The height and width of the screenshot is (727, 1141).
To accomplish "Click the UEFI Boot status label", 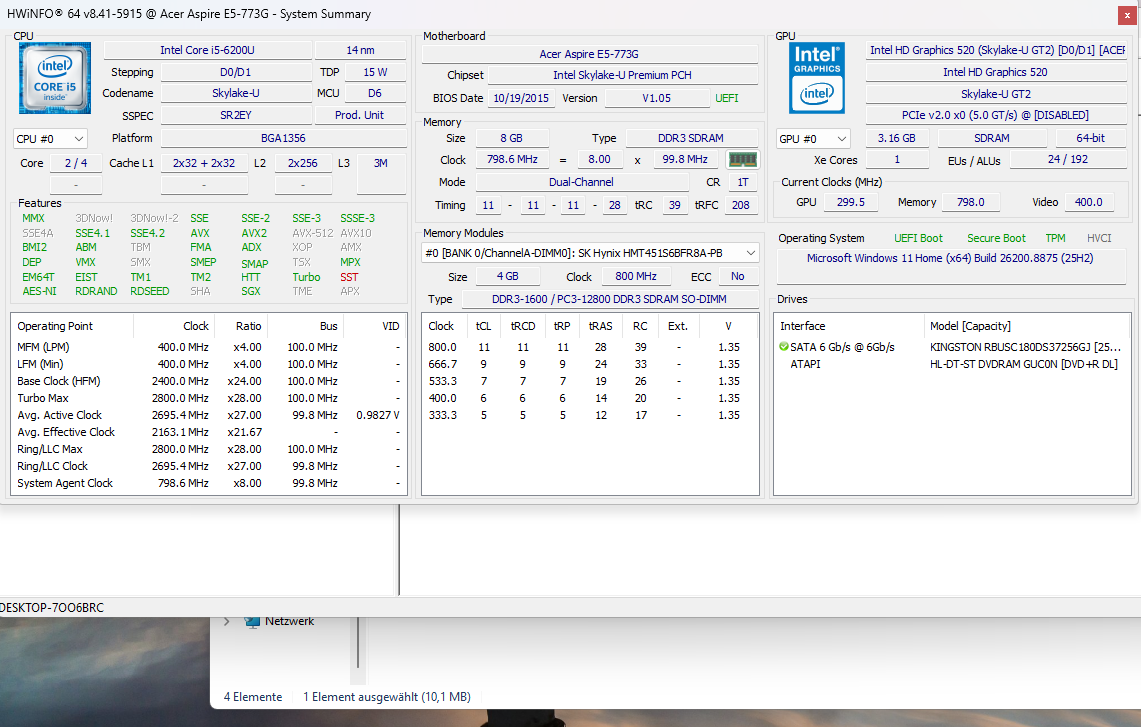I will point(918,239).
